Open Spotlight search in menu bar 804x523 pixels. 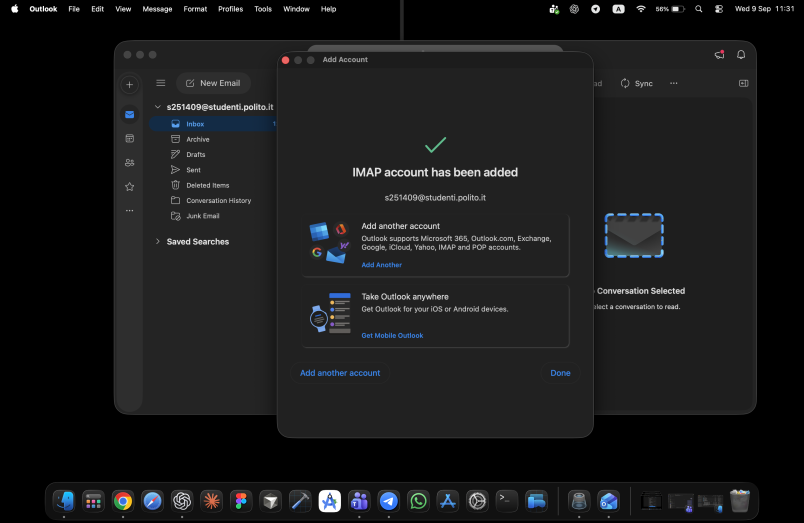698,9
